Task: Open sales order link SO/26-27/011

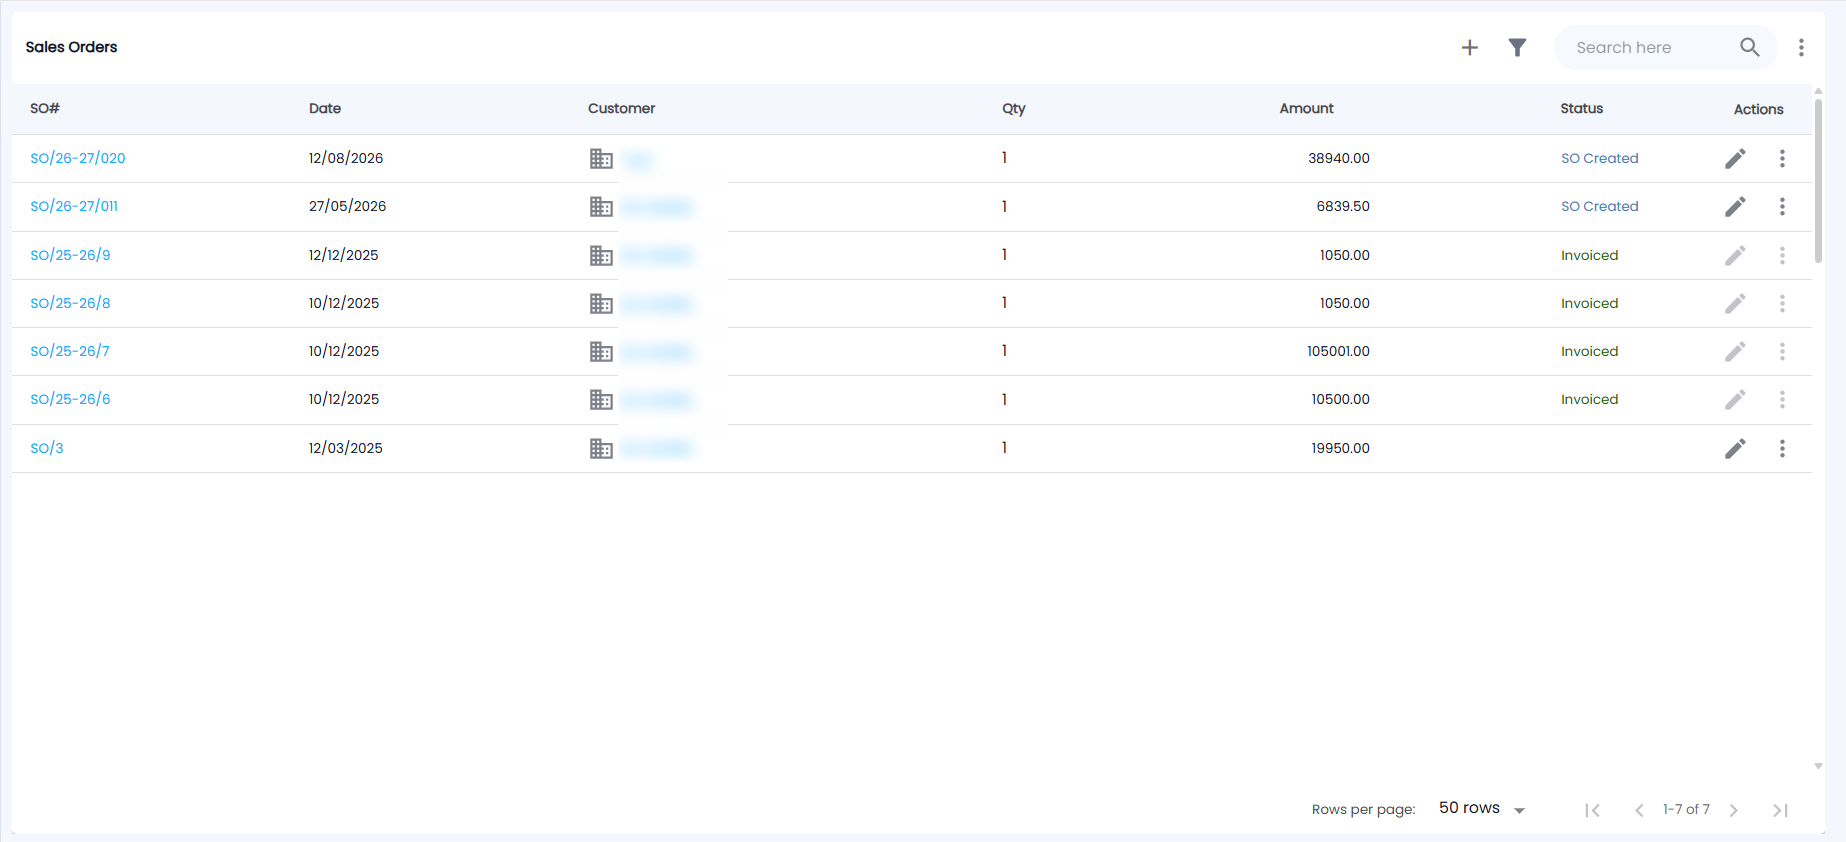Action: (74, 206)
